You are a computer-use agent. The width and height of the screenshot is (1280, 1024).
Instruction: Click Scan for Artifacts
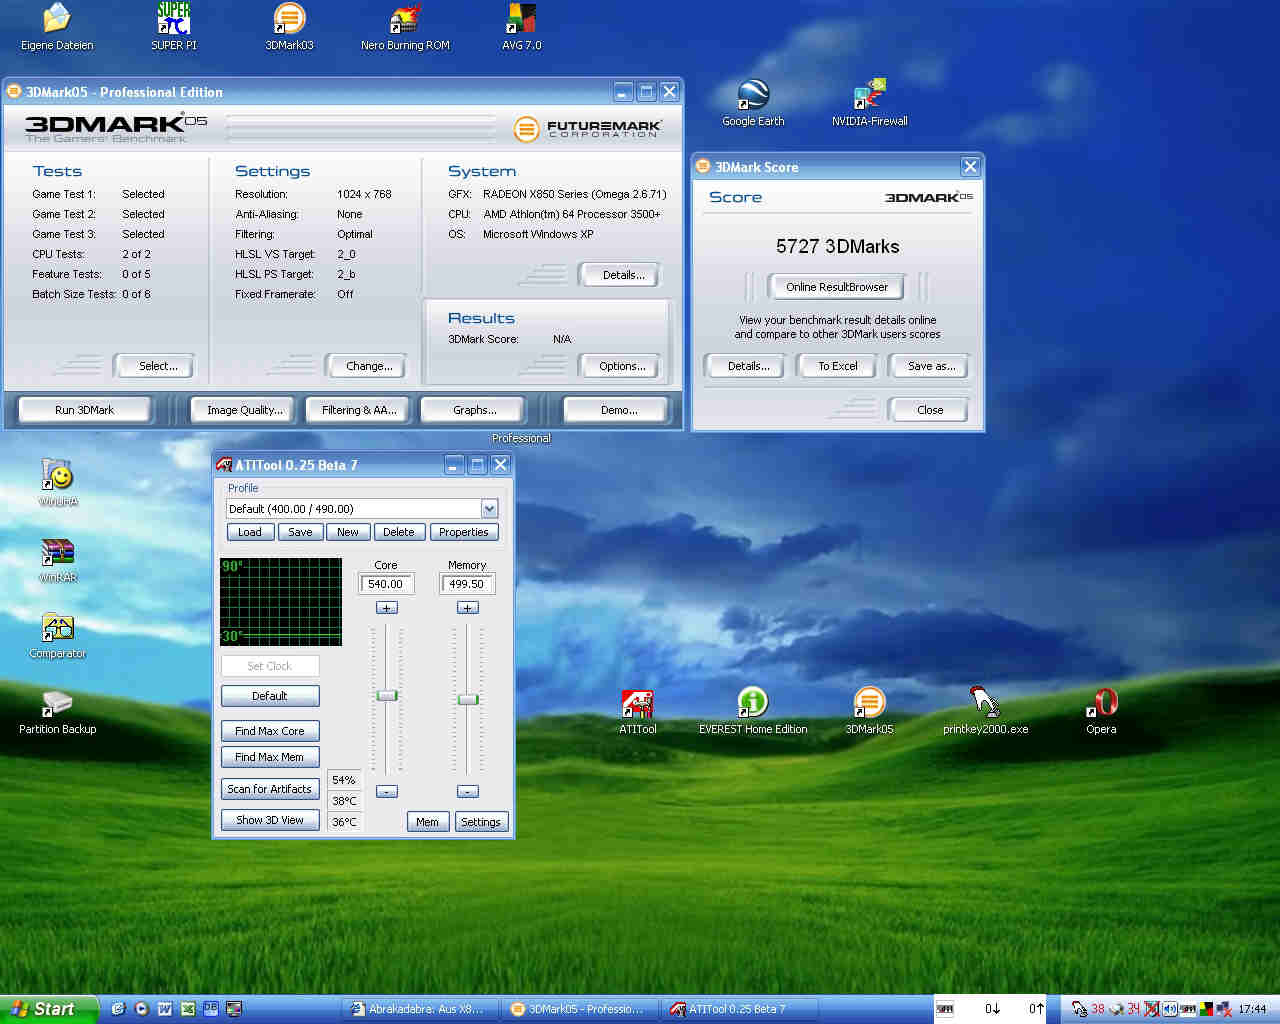(270, 789)
